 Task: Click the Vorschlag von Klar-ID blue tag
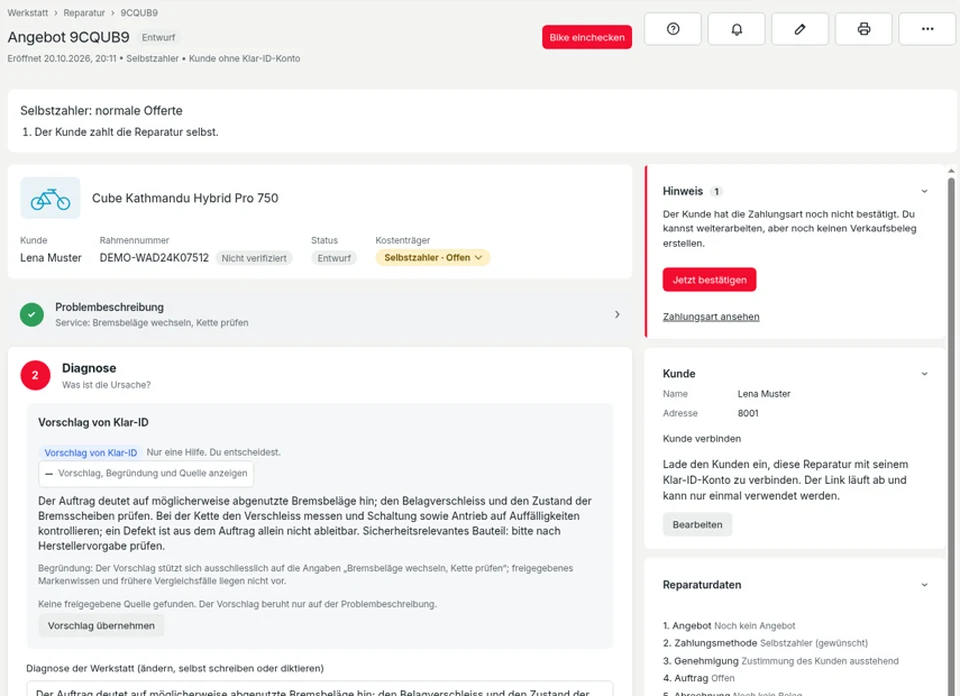91,453
